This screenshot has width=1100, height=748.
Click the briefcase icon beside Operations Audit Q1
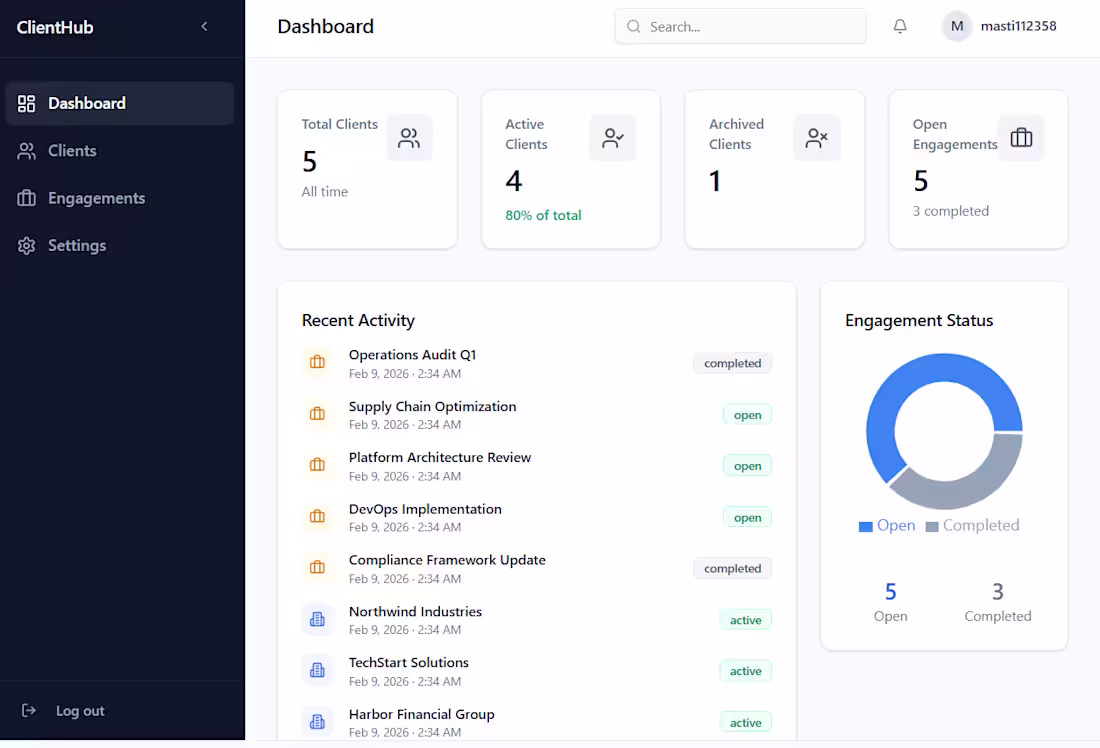(x=317, y=362)
